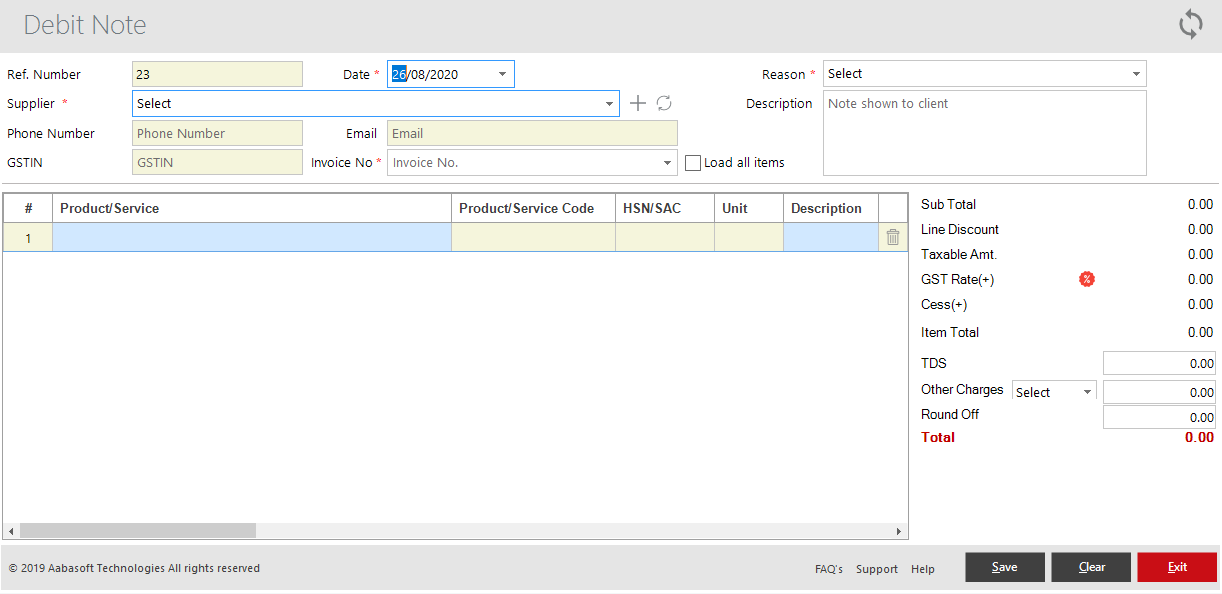Refresh the Debit Note form using sync icon
The image size is (1222, 594).
tap(1190, 23)
